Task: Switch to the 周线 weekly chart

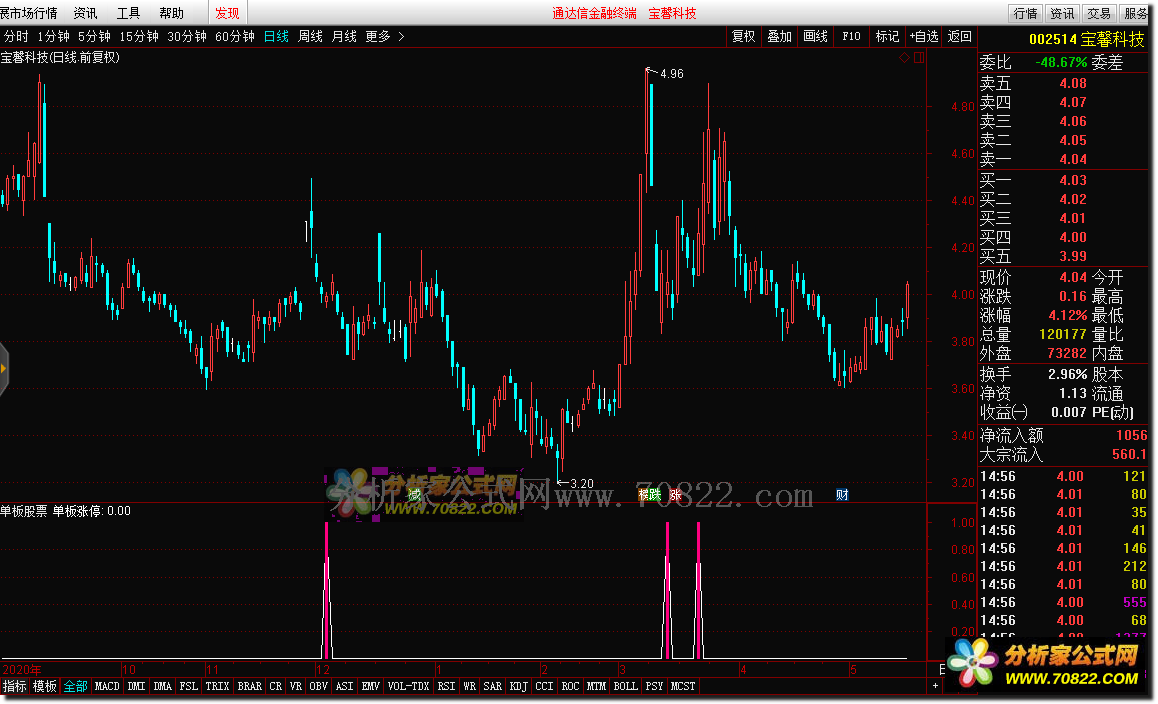Action: click(310, 36)
